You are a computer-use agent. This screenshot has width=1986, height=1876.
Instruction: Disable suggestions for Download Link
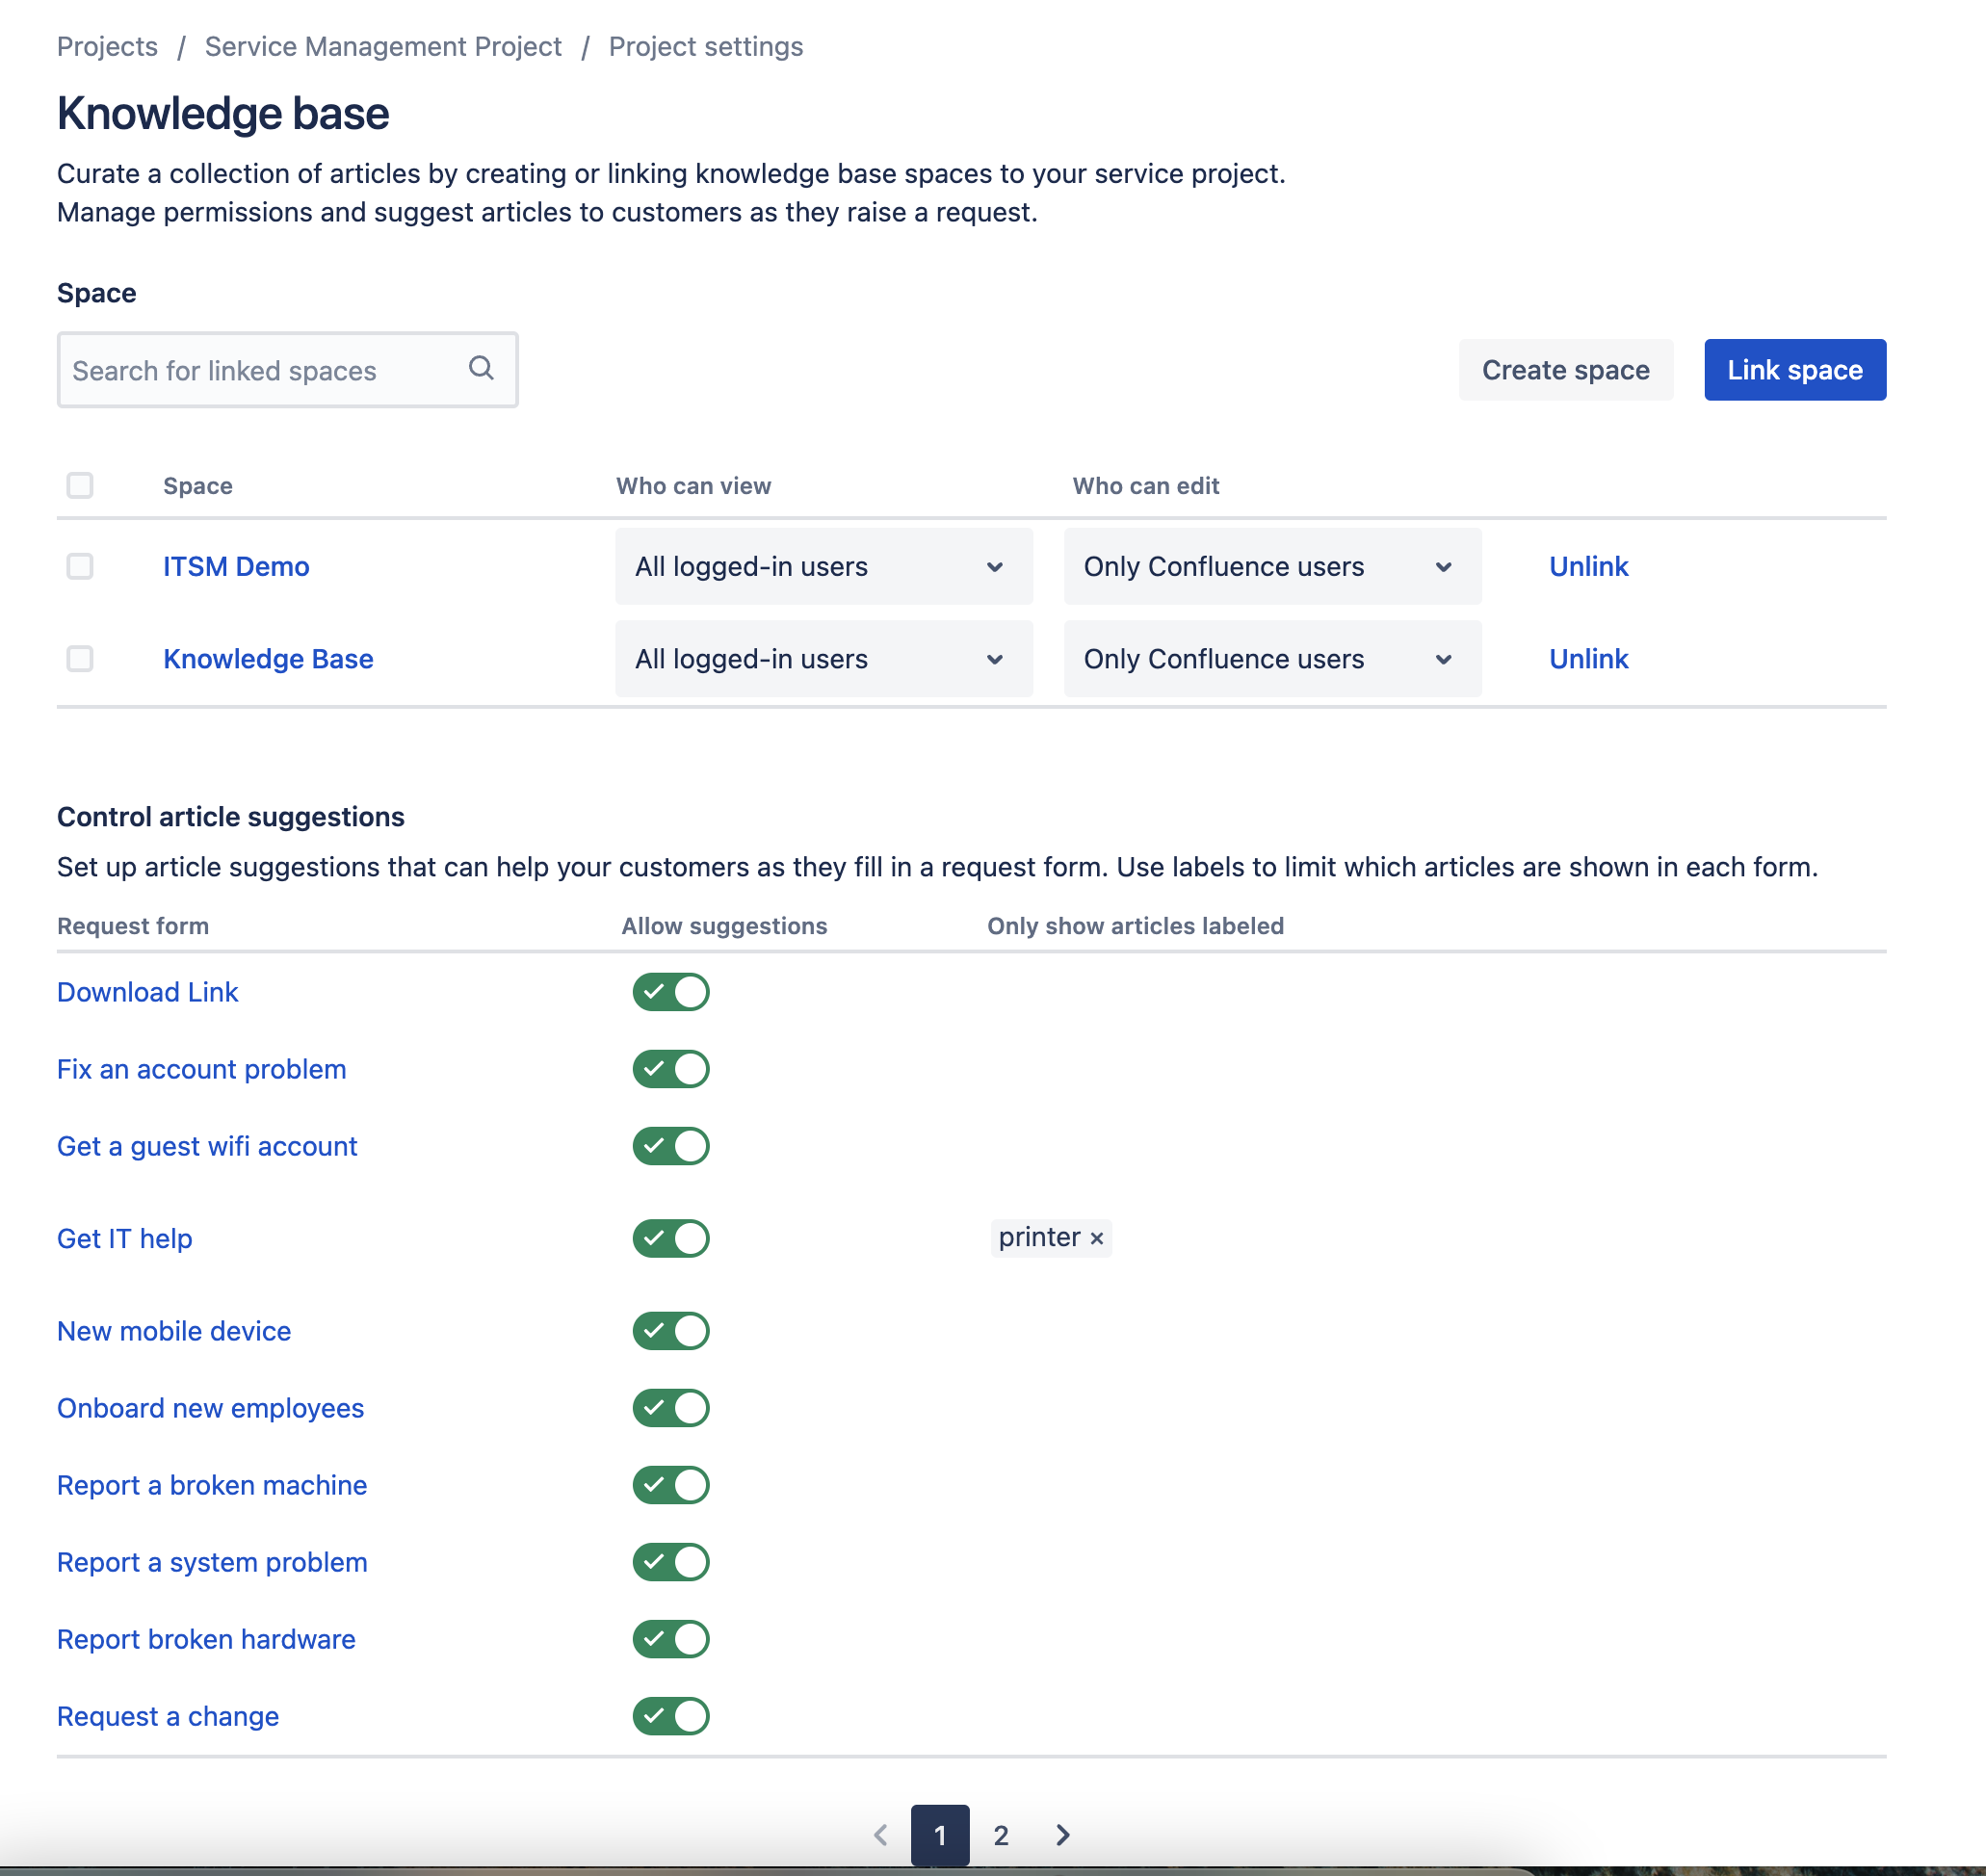[671, 991]
